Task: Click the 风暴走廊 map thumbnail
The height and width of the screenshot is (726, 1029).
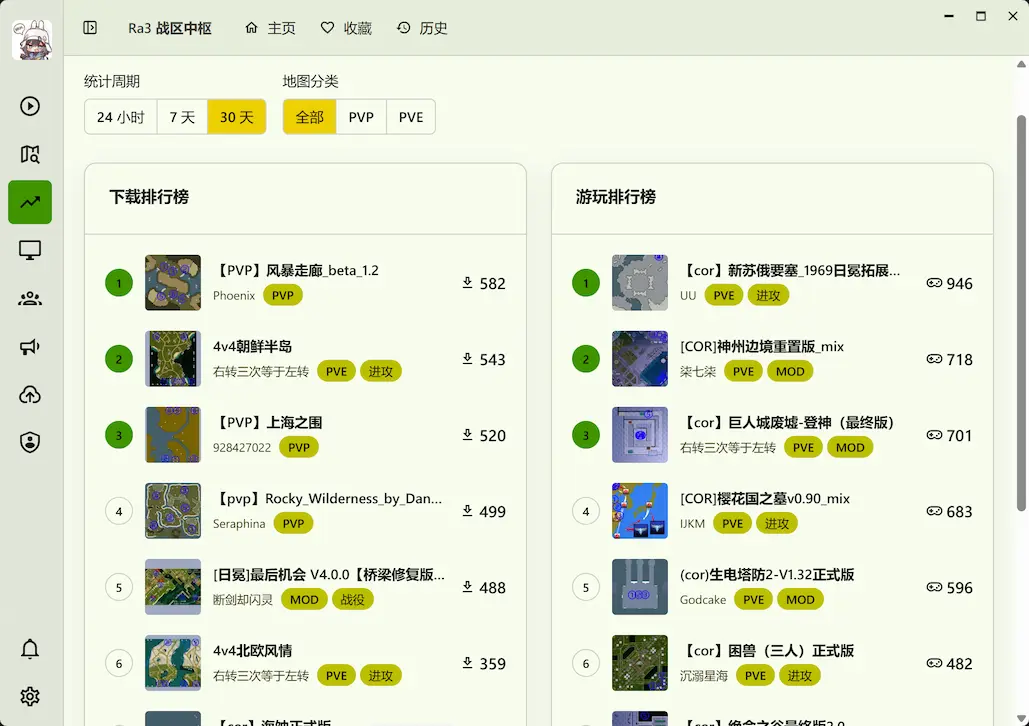Action: (x=173, y=283)
